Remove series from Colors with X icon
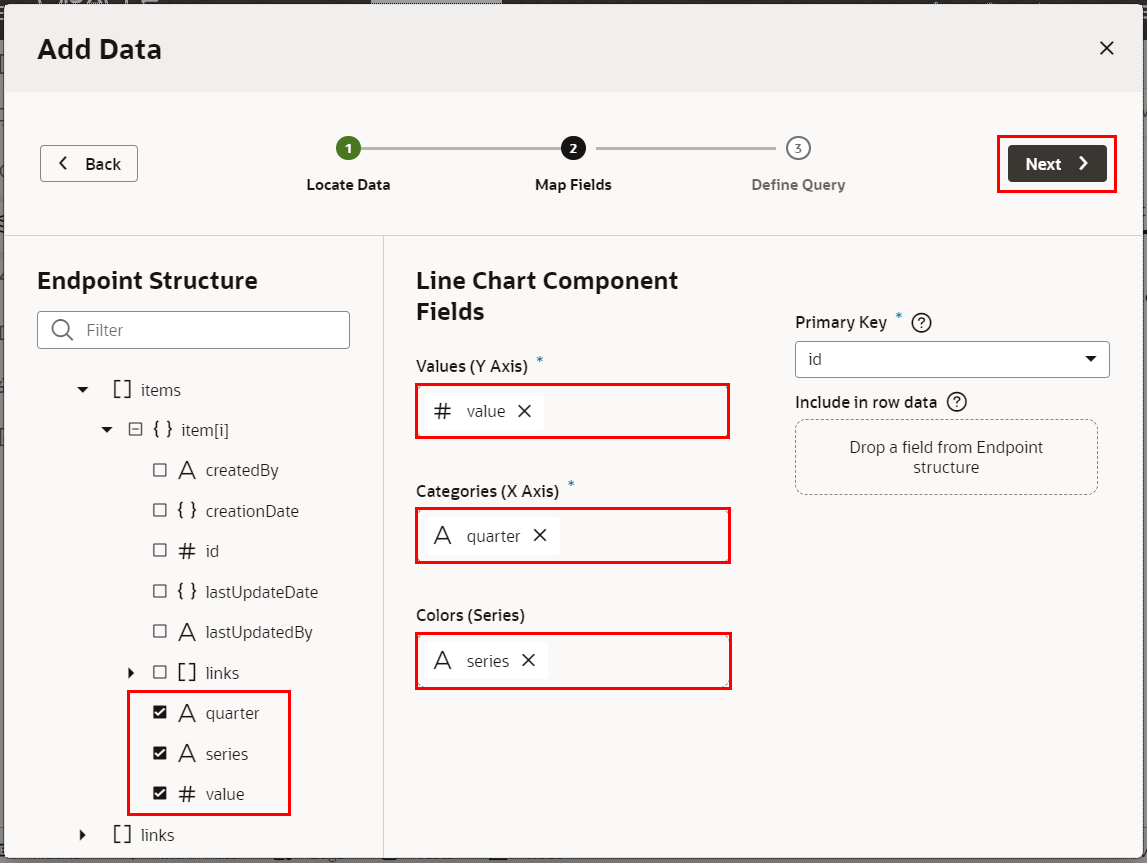Image resolution: width=1147 pixels, height=863 pixels. click(x=529, y=661)
